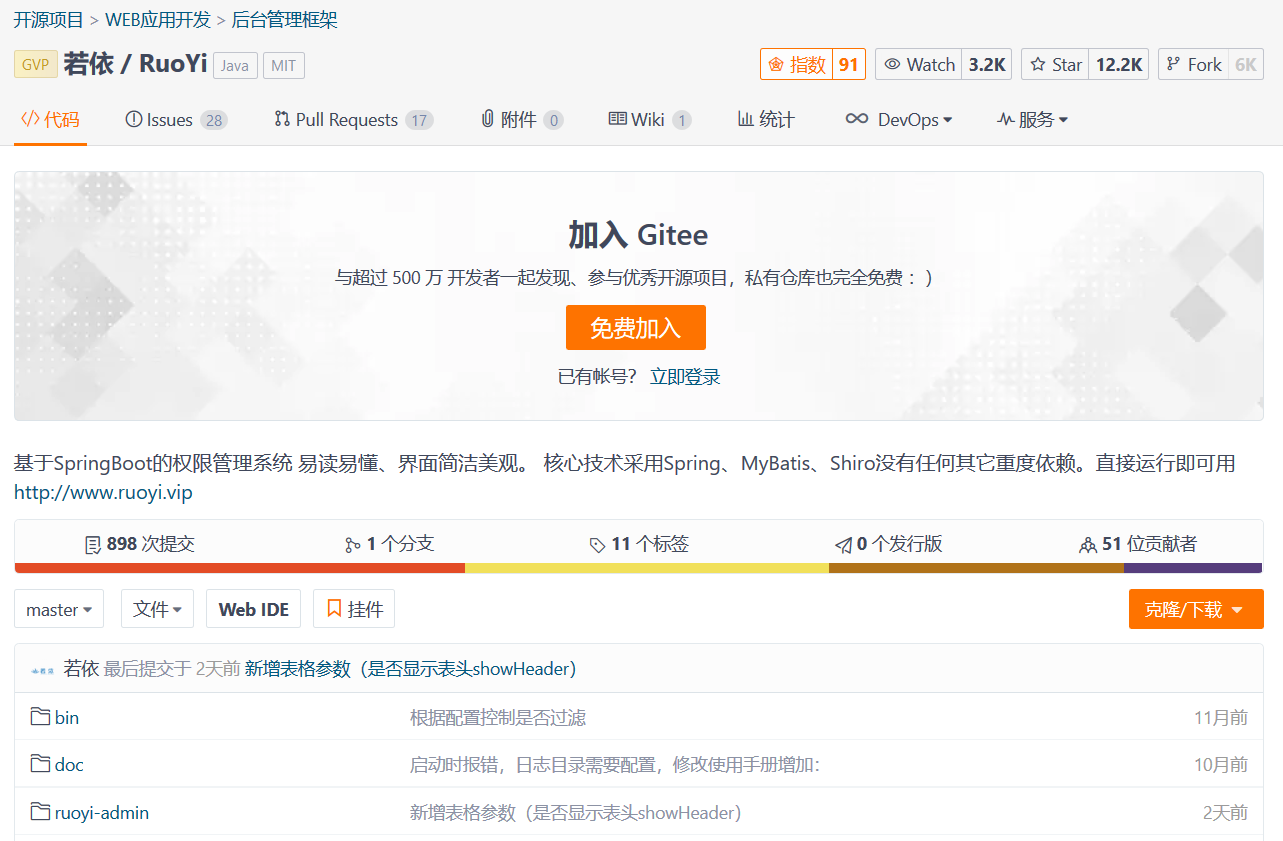
Task: Click the purple segment of language bar
Action: 1193,568
